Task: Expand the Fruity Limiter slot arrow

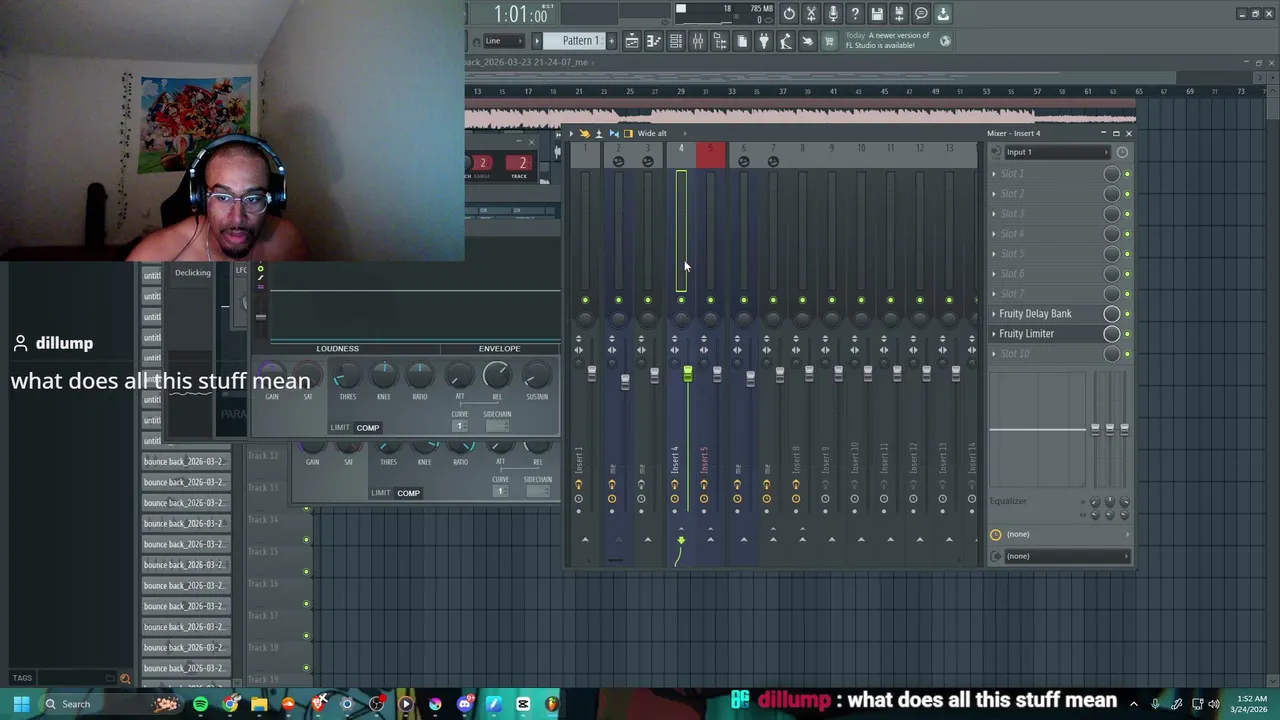Action: coord(994,334)
